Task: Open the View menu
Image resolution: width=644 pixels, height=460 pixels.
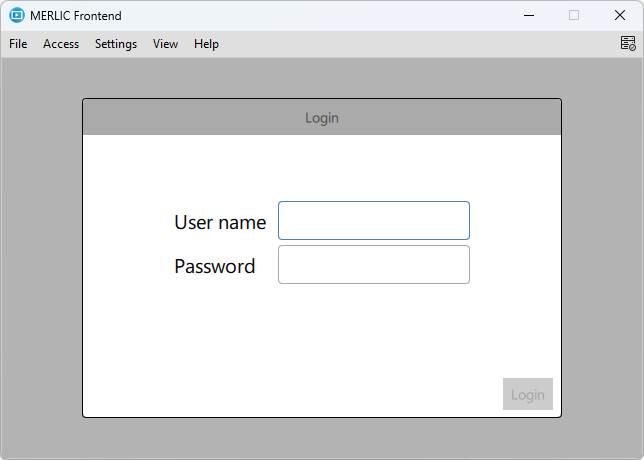Action: point(165,44)
